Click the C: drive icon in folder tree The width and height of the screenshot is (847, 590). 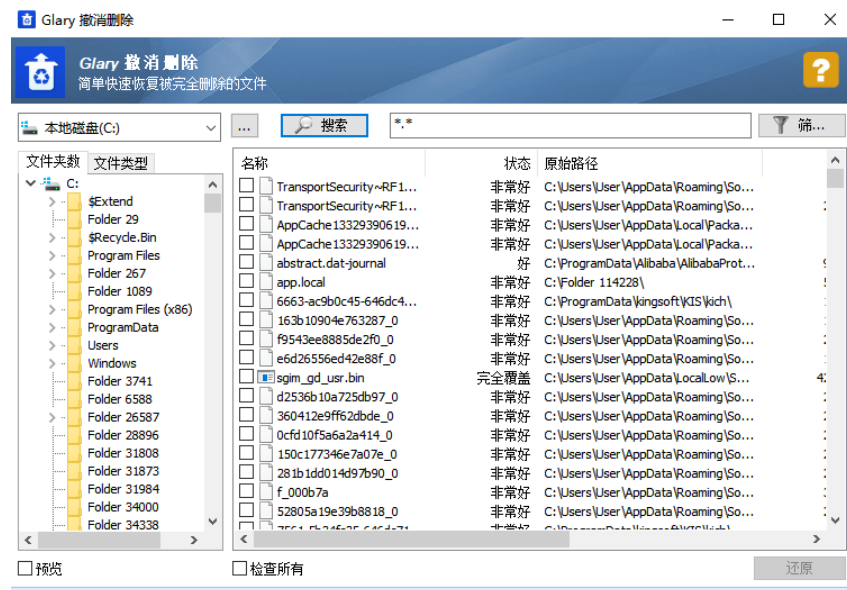pos(51,184)
